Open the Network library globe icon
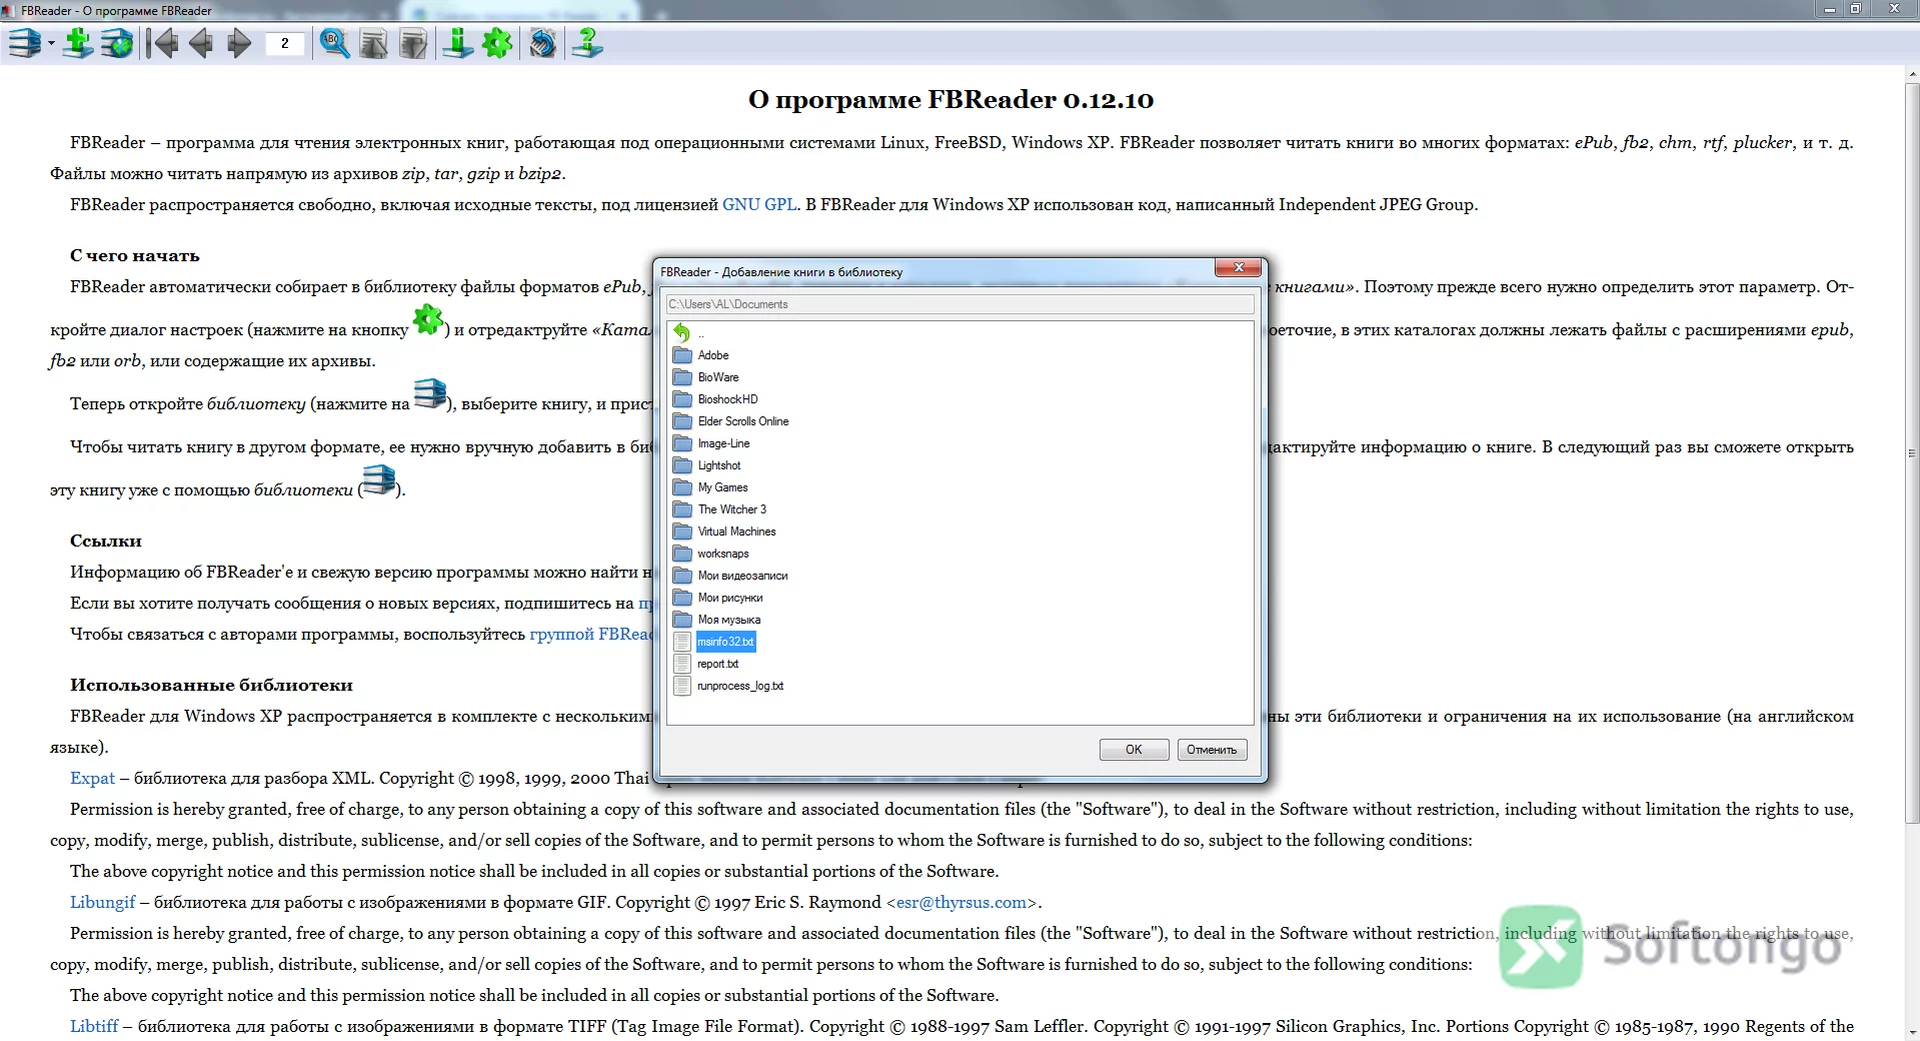This screenshot has width=1920, height=1041. pos(117,43)
